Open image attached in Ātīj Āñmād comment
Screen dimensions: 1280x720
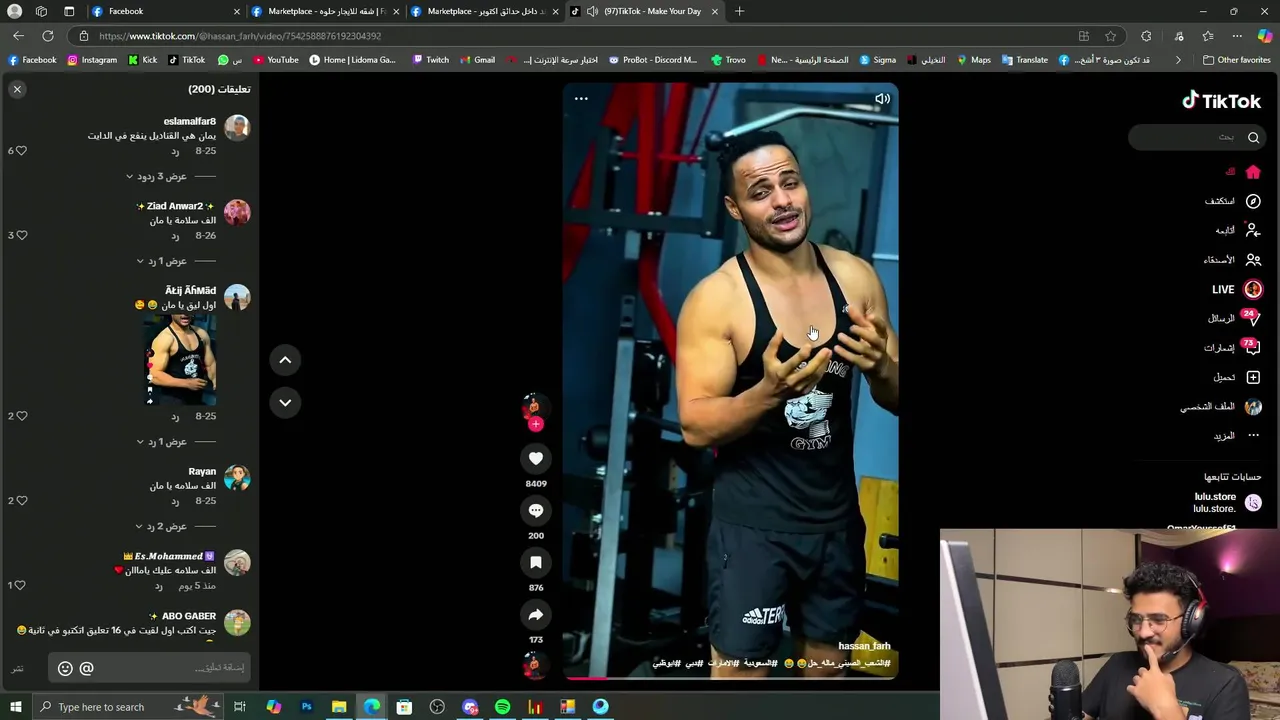coord(180,360)
